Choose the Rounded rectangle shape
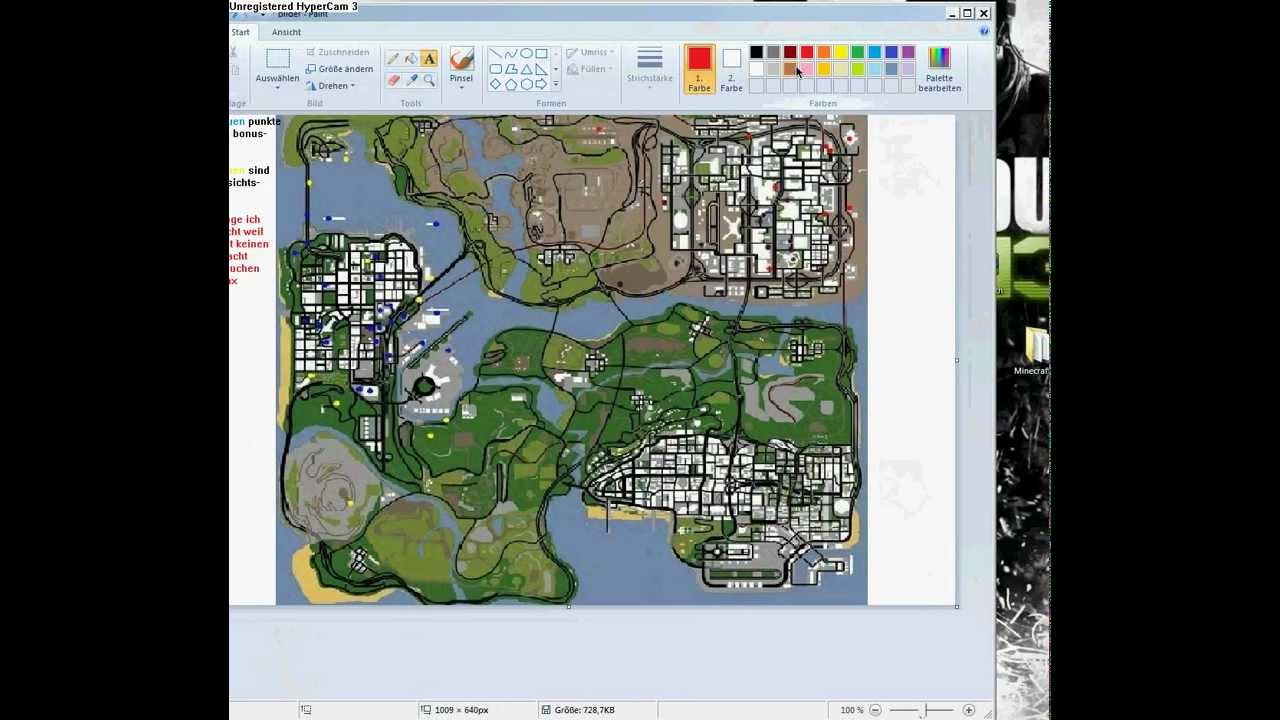The width and height of the screenshot is (1280, 720). (x=495, y=69)
